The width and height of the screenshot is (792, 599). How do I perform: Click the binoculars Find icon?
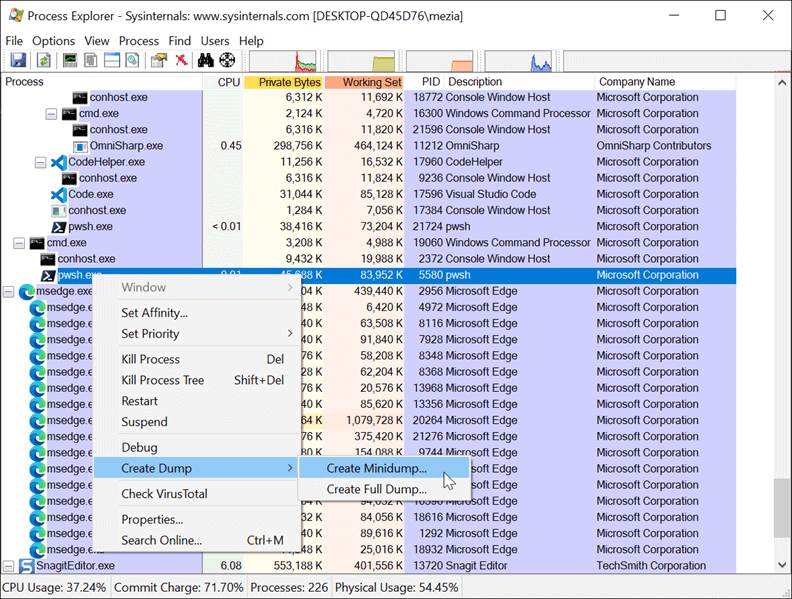pyautogui.click(x=206, y=61)
